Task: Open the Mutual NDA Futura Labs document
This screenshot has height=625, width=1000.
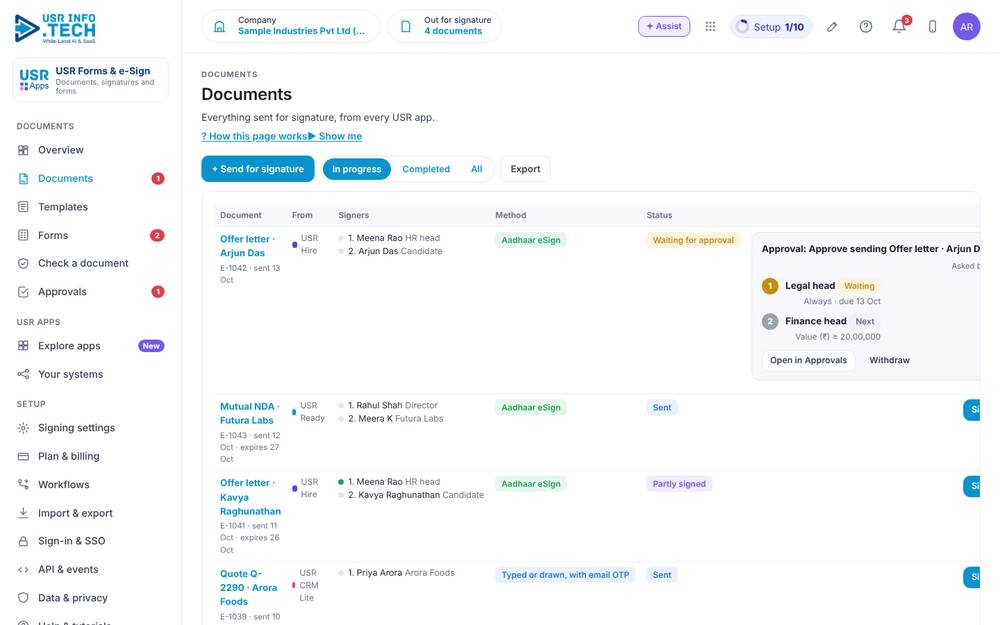Action: 250,413
